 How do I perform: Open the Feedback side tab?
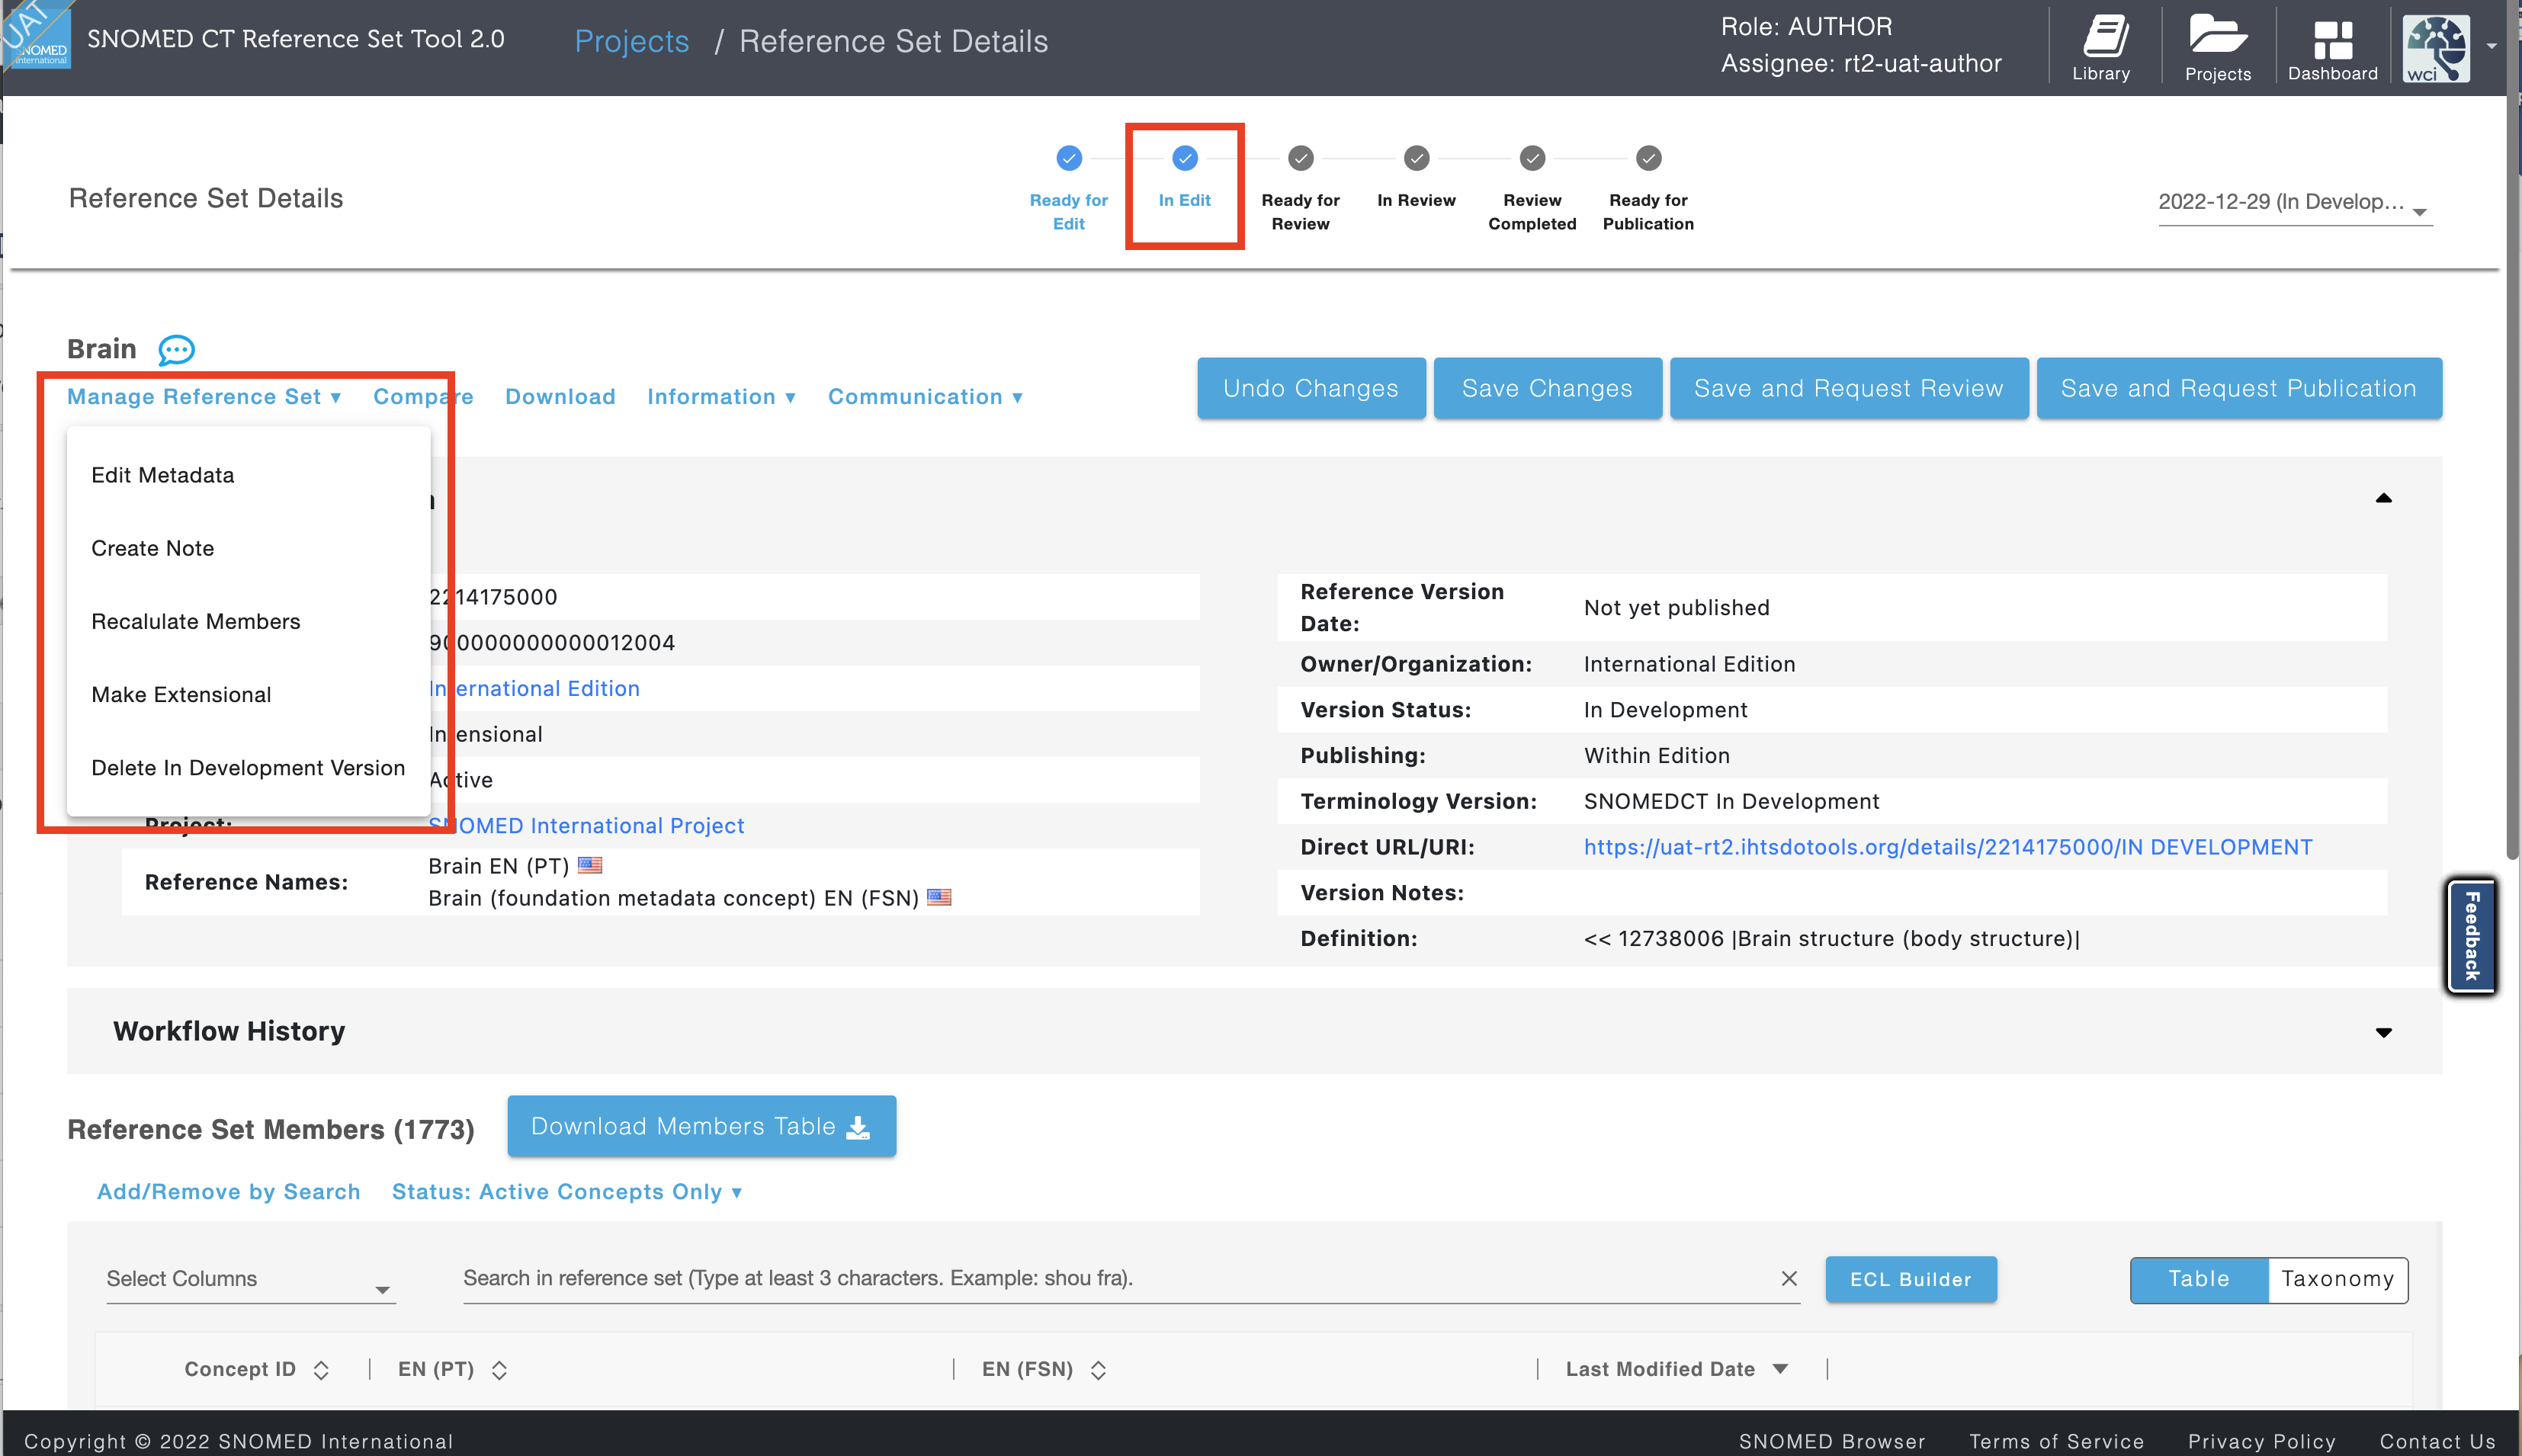2471,936
